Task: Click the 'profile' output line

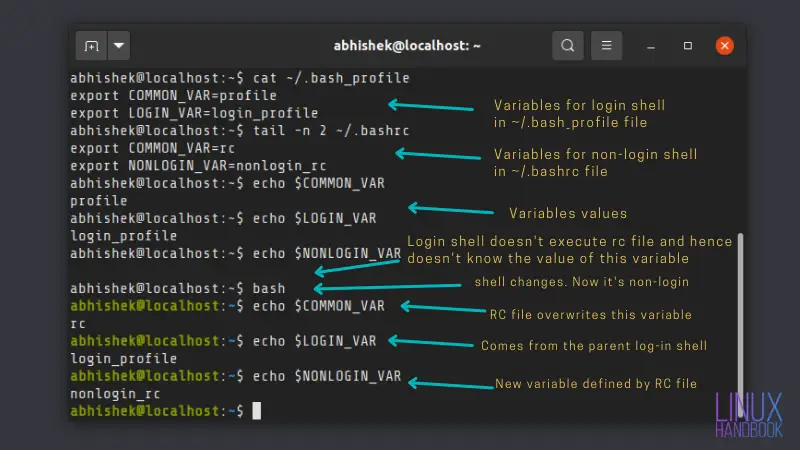Action: pyautogui.click(x=98, y=201)
